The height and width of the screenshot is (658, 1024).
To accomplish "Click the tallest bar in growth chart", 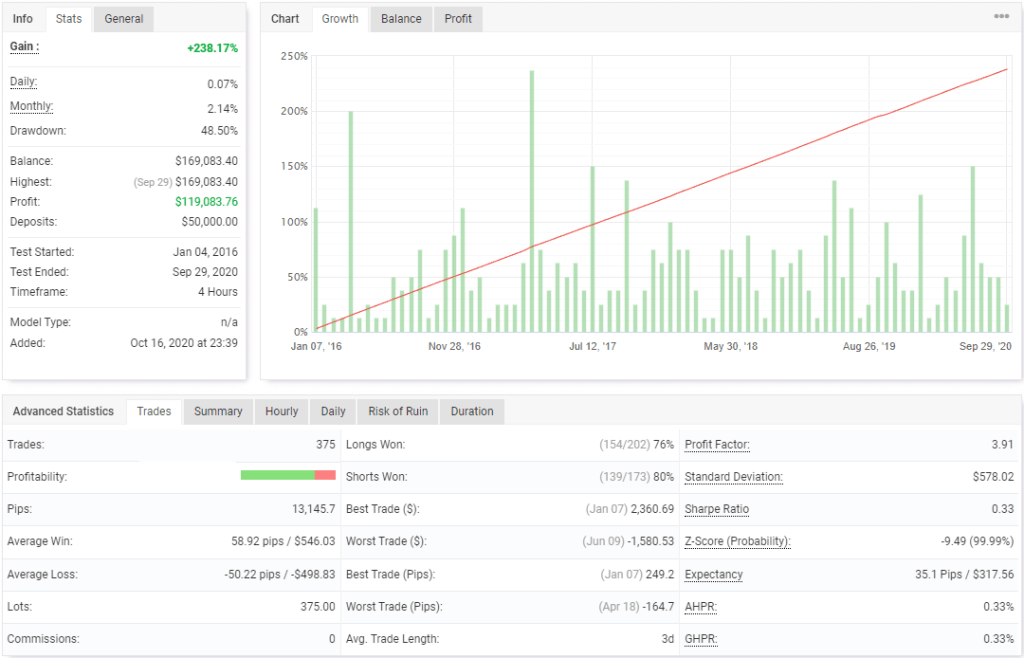I will point(533,200).
